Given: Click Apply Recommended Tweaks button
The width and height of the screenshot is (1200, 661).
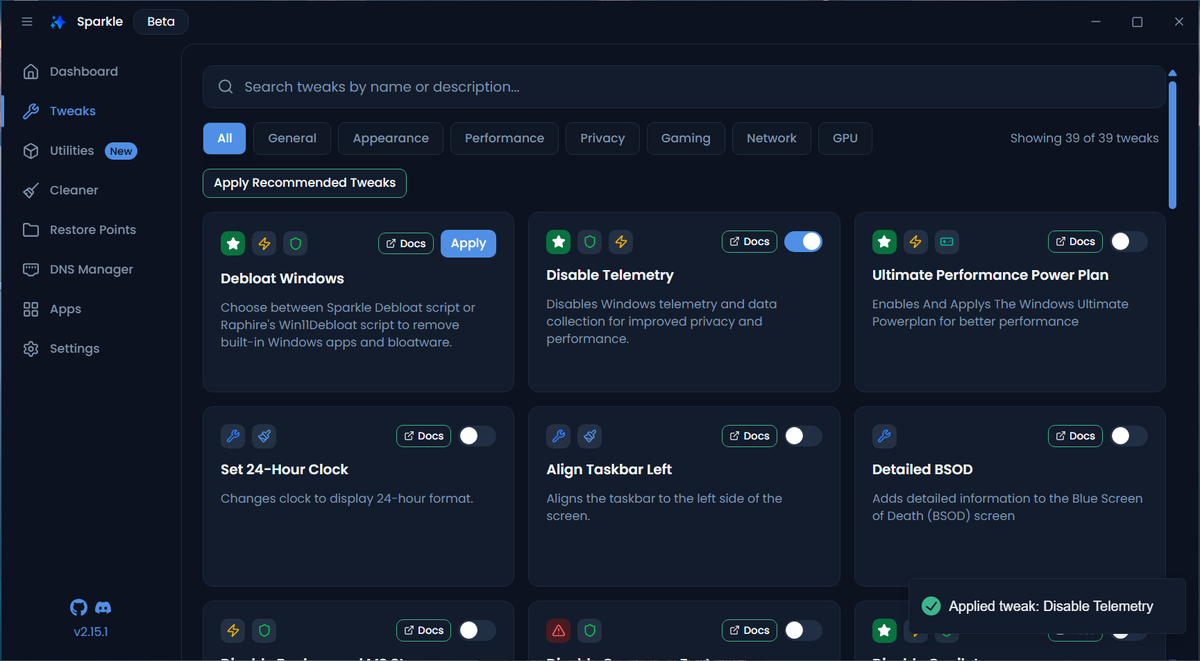Looking at the screenshot, I should [305, 183].
